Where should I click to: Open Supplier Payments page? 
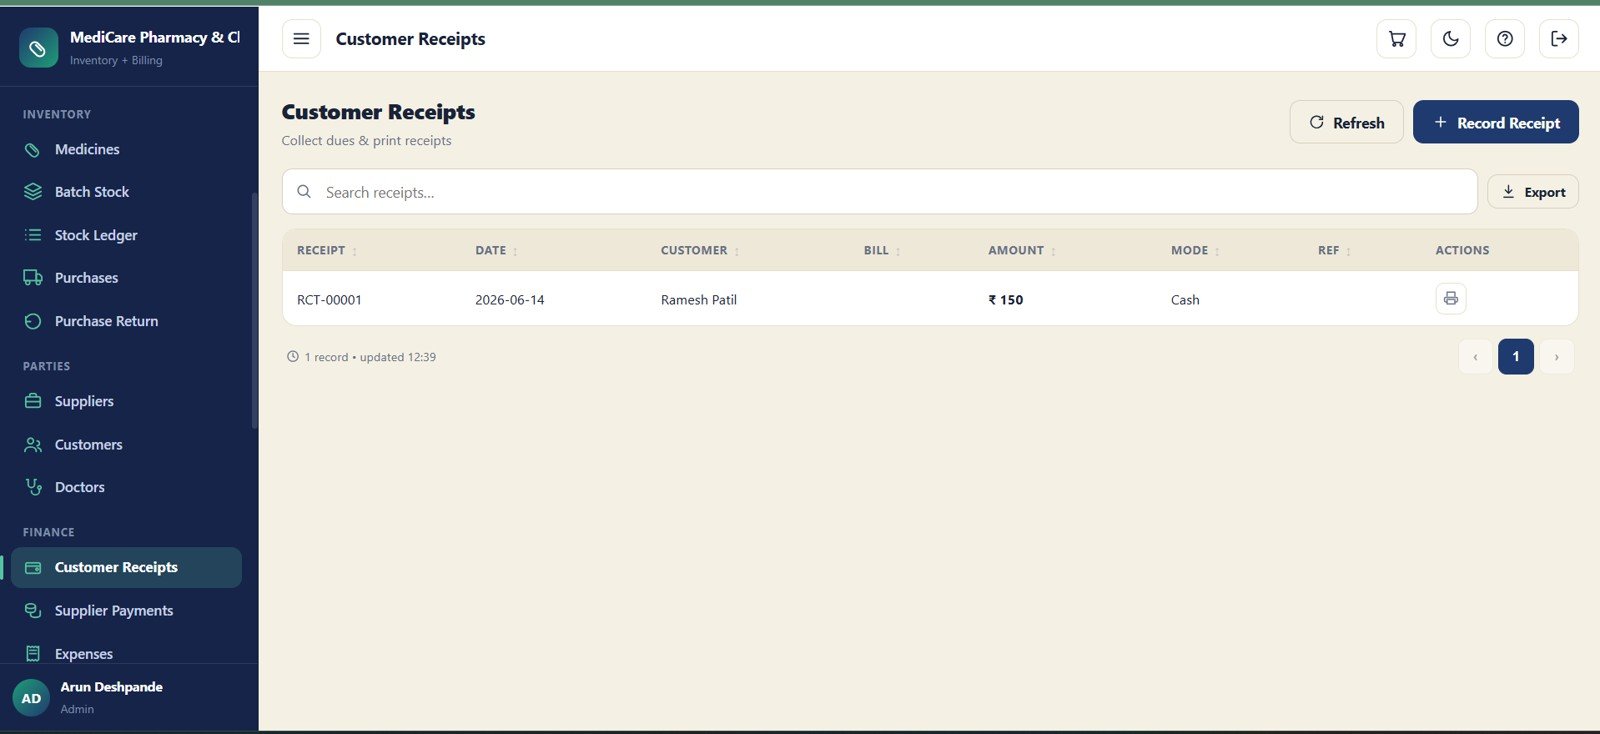(126, 610)
